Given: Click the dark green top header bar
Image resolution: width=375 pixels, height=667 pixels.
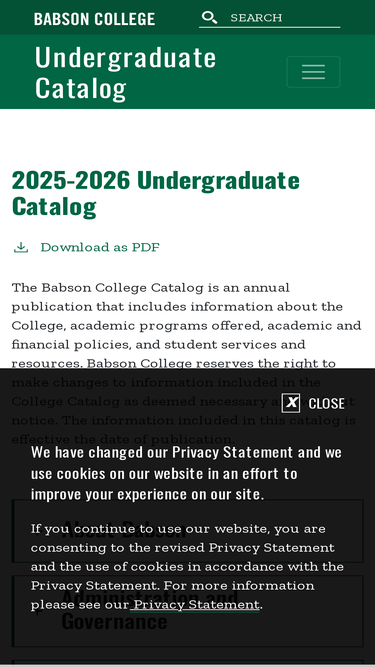Looking at the screenshot, I should coord(188,17).
